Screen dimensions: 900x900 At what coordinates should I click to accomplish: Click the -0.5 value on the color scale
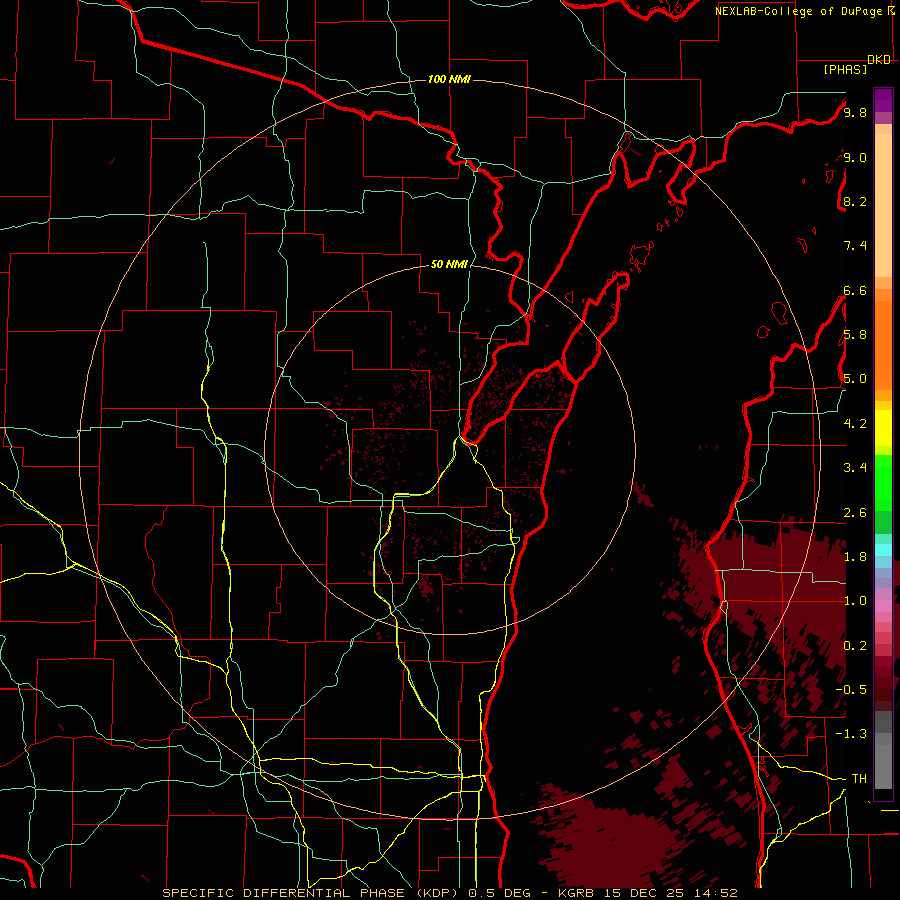(851, 690)
